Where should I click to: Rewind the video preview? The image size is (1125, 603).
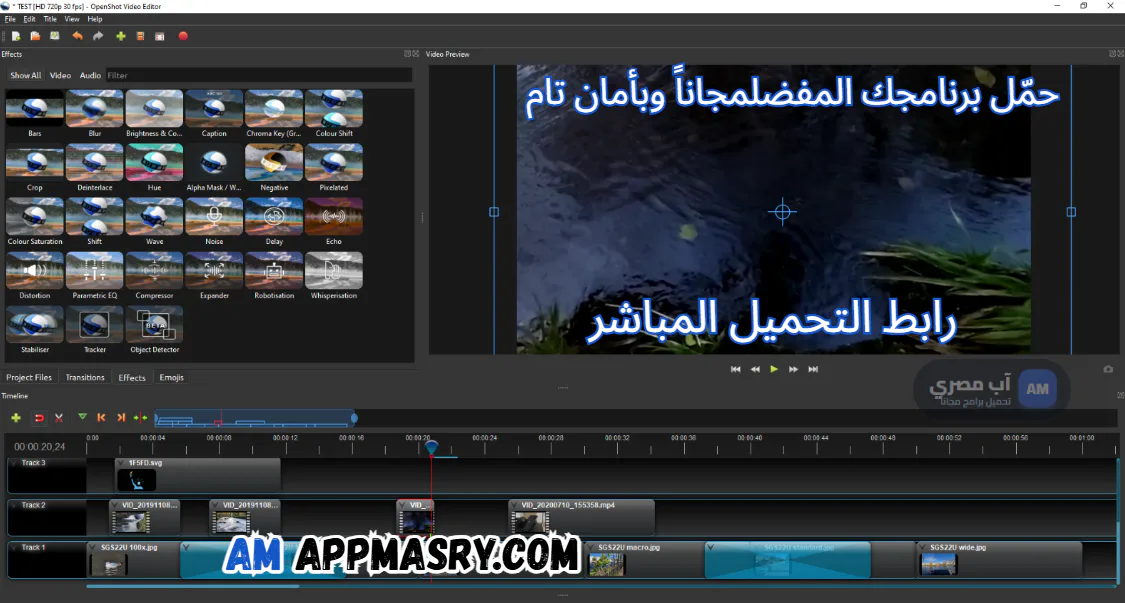tap(755, 369)
